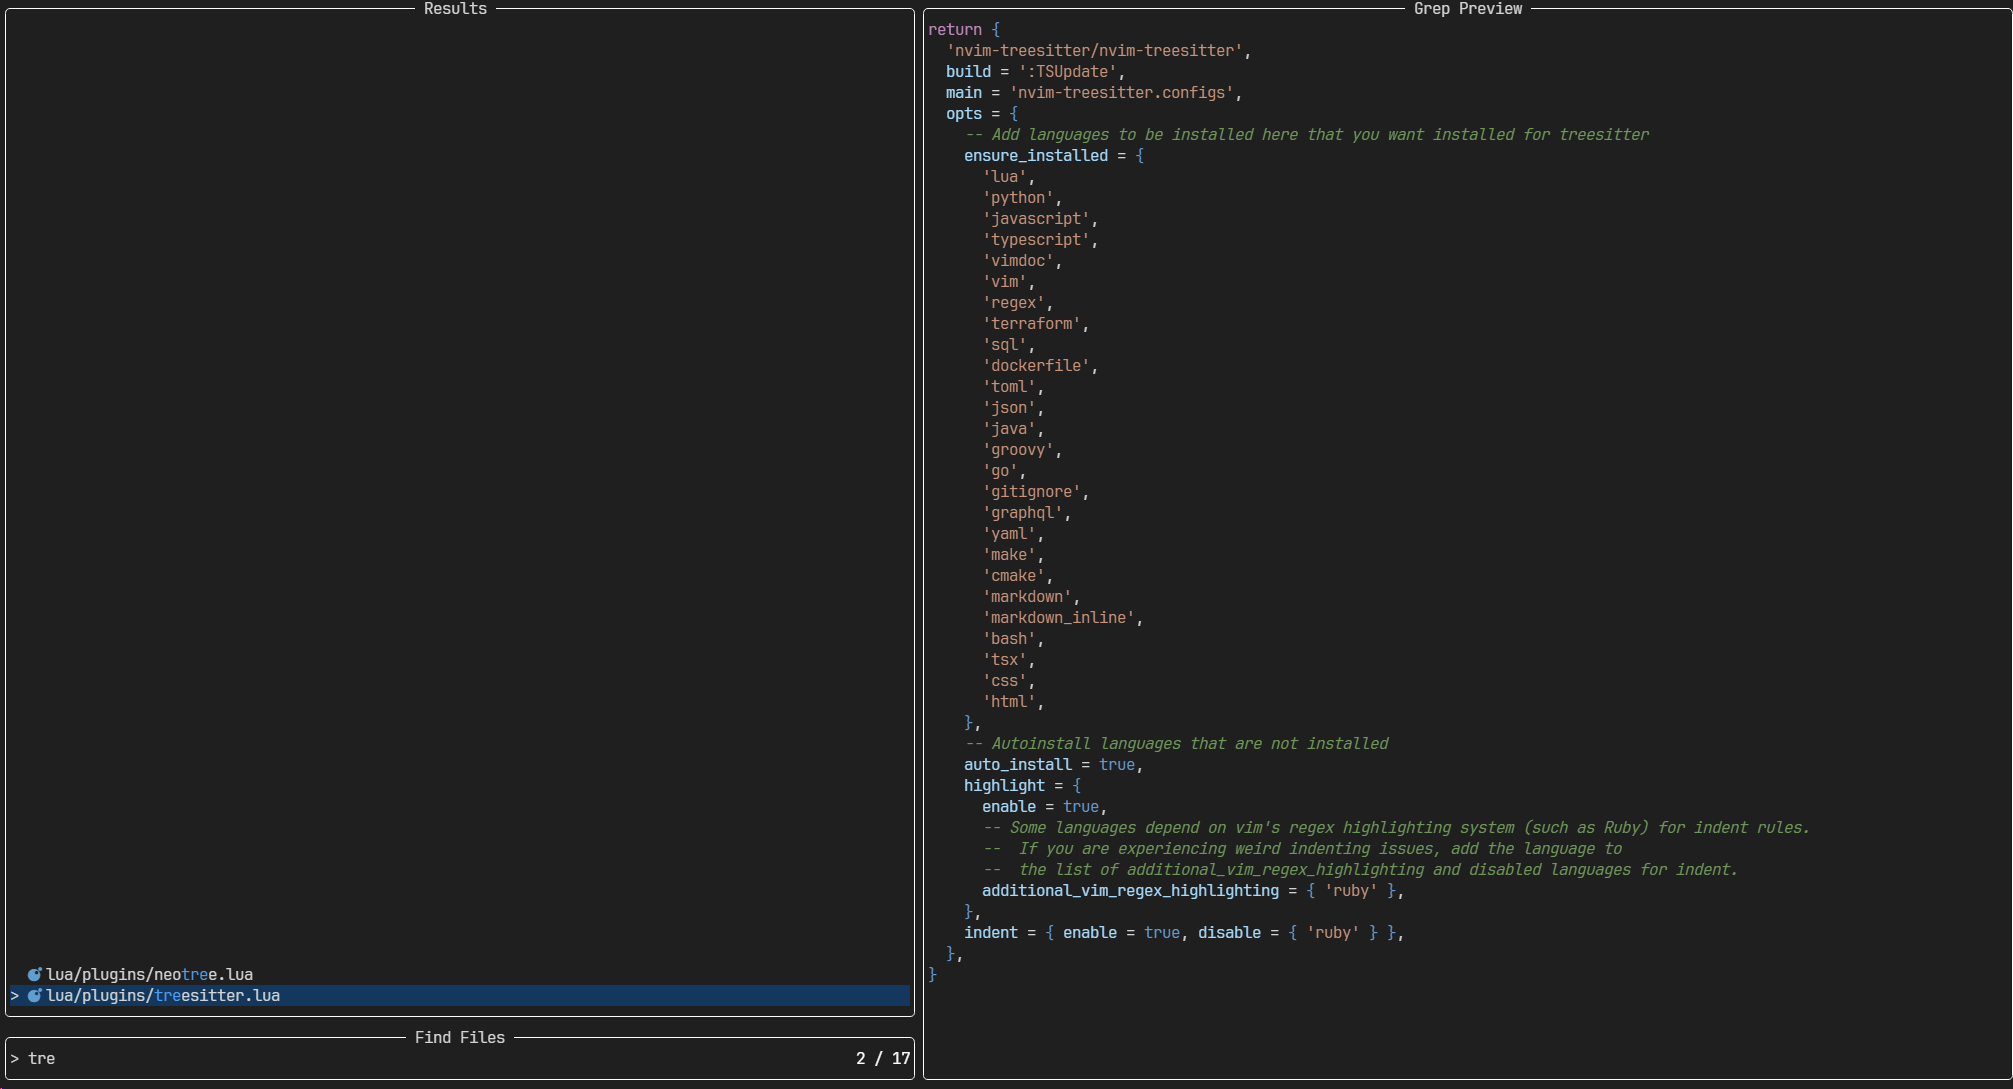Click the Grep Preview panel title
The width and height of the screenshot is (2013, 1089).
coord(1467,9)
